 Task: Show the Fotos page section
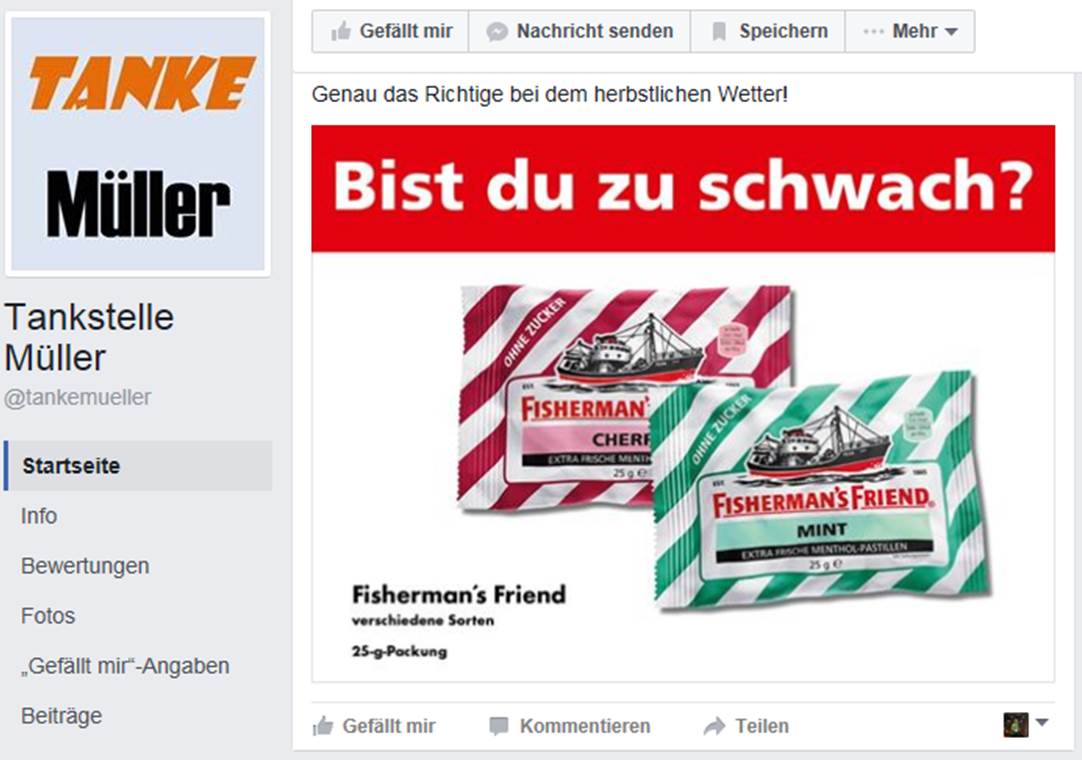[x=48, y=616]
